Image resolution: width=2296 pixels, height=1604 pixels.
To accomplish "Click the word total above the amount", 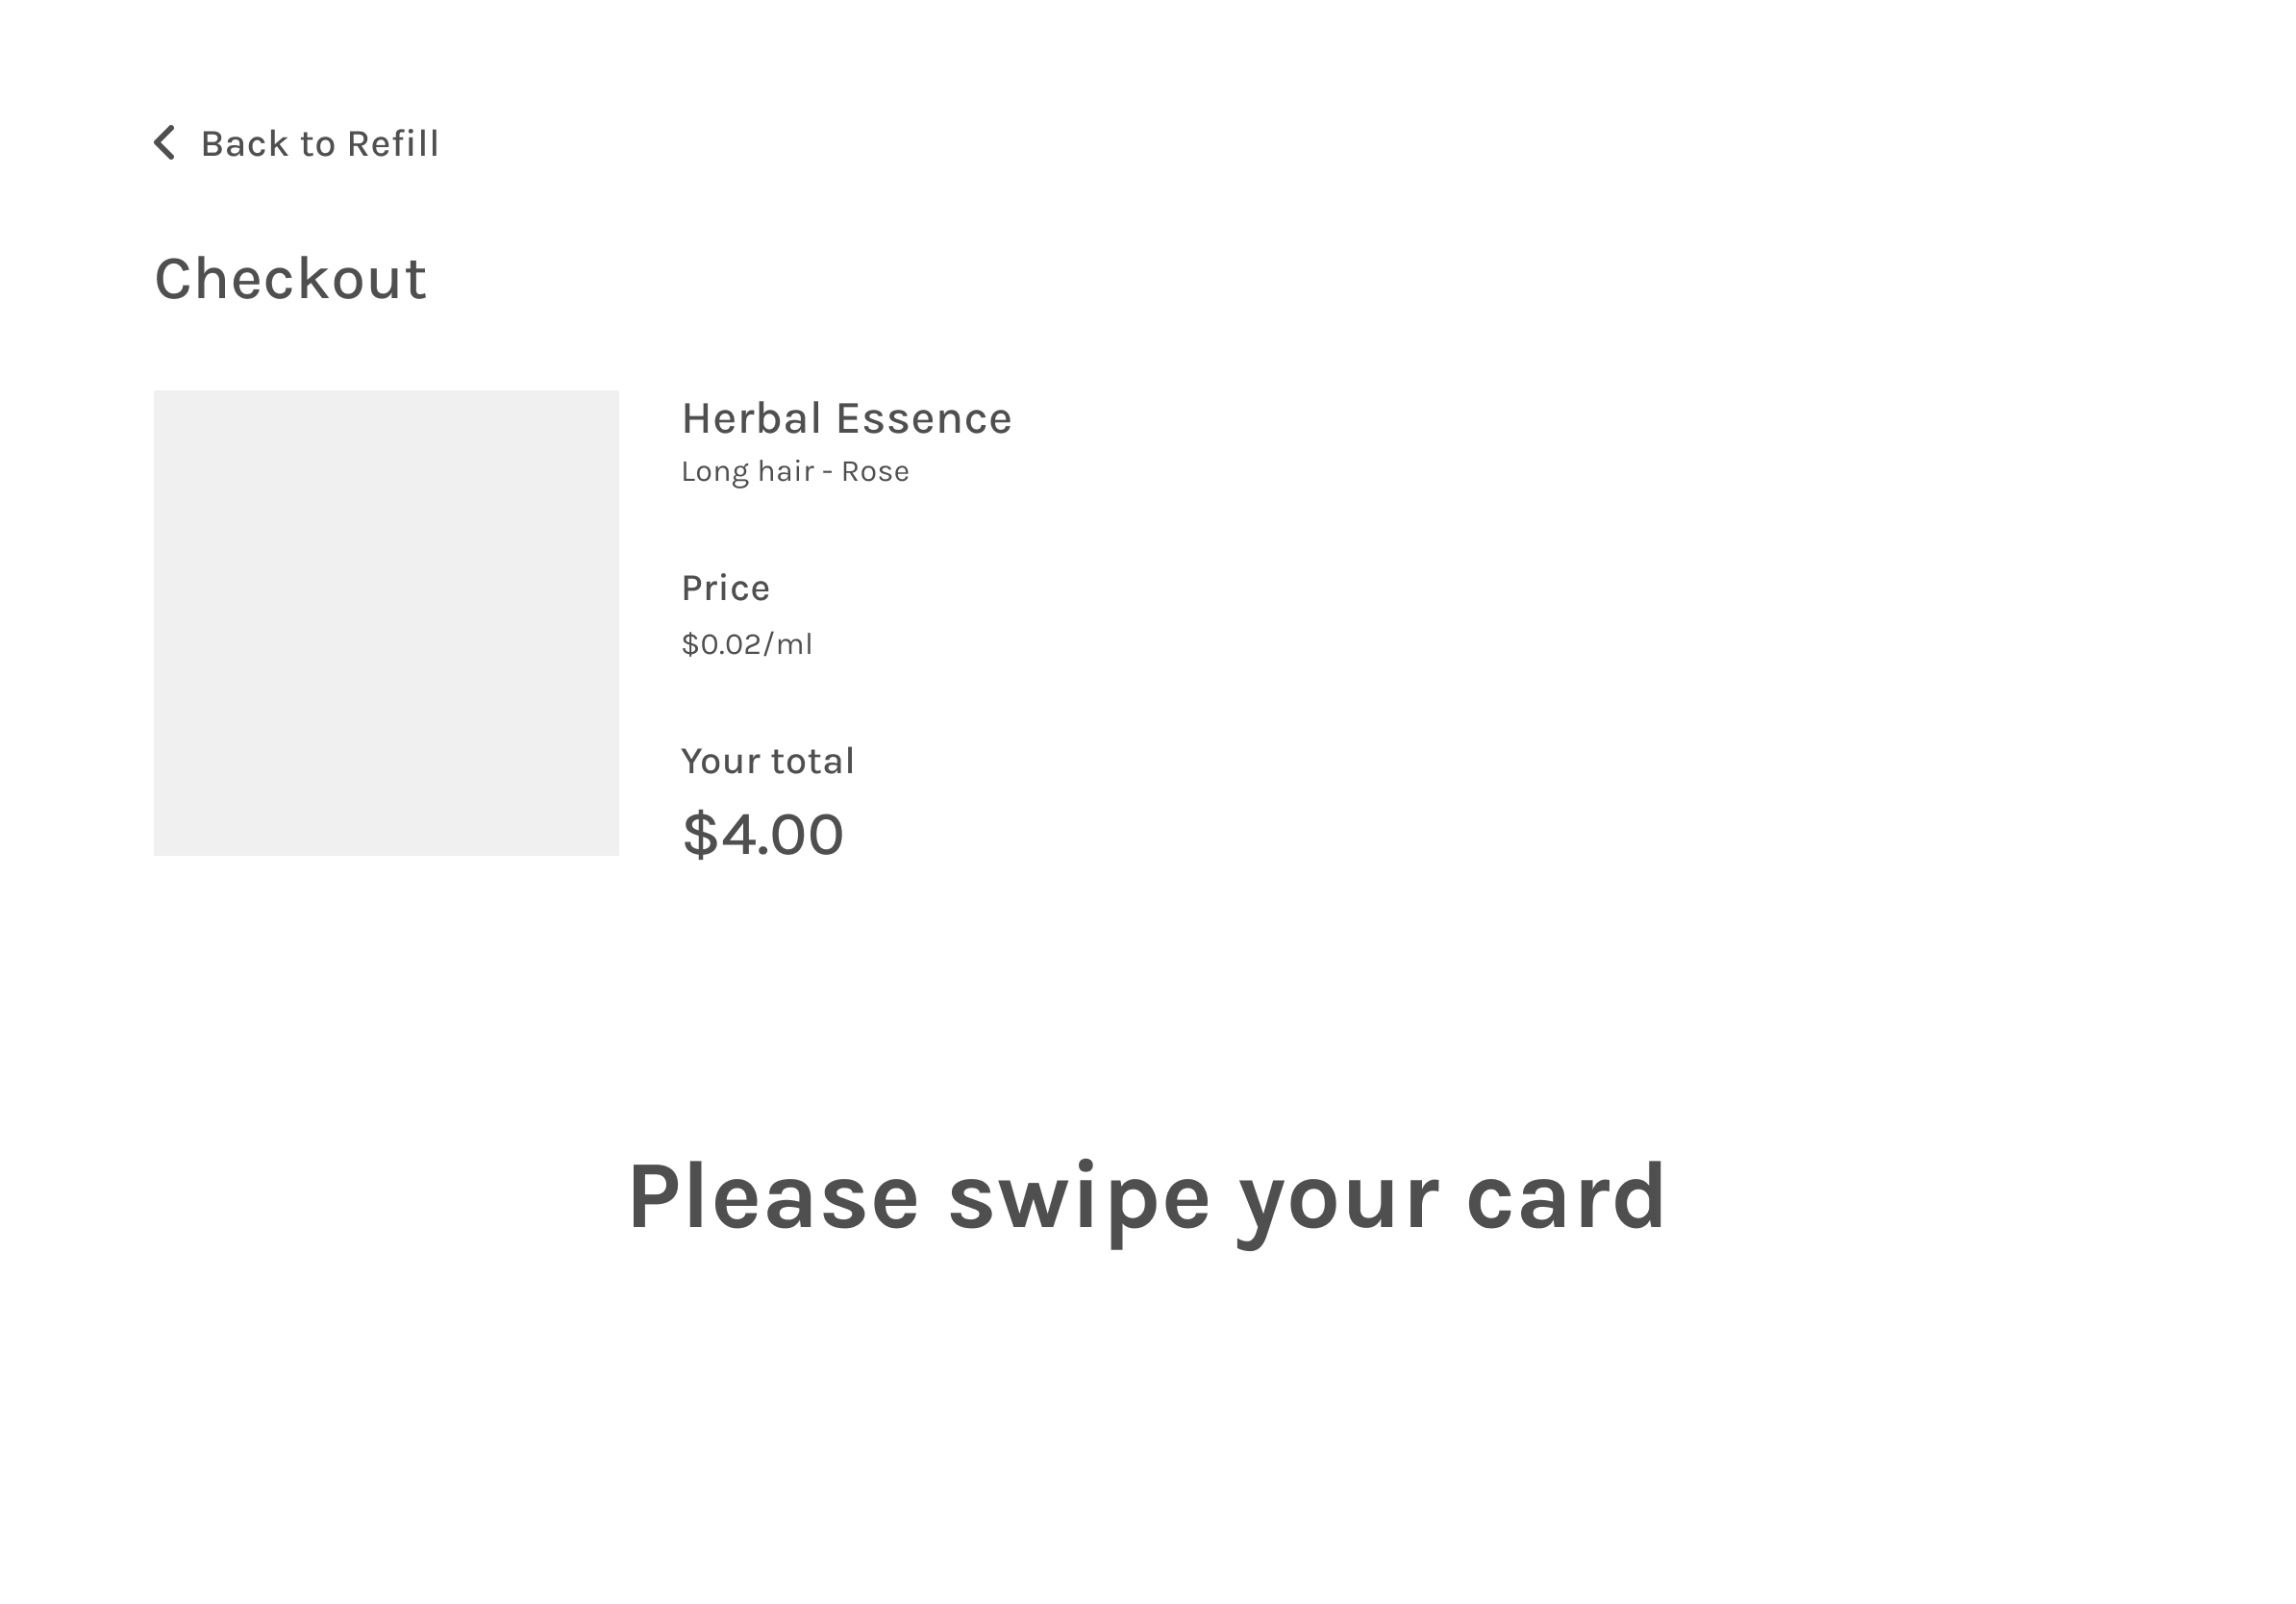I will click(812, 761).
